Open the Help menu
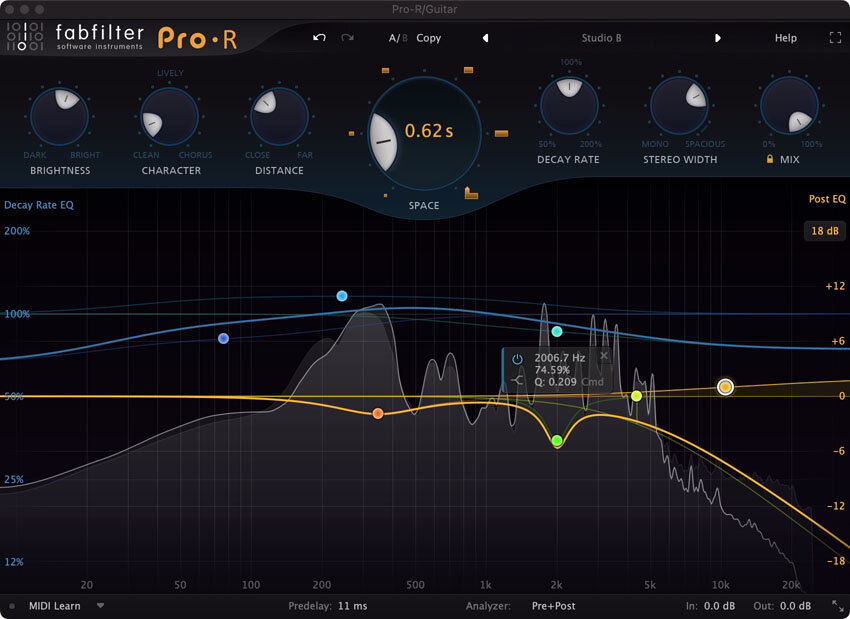The image size is (850, 619). click(786, 37)
